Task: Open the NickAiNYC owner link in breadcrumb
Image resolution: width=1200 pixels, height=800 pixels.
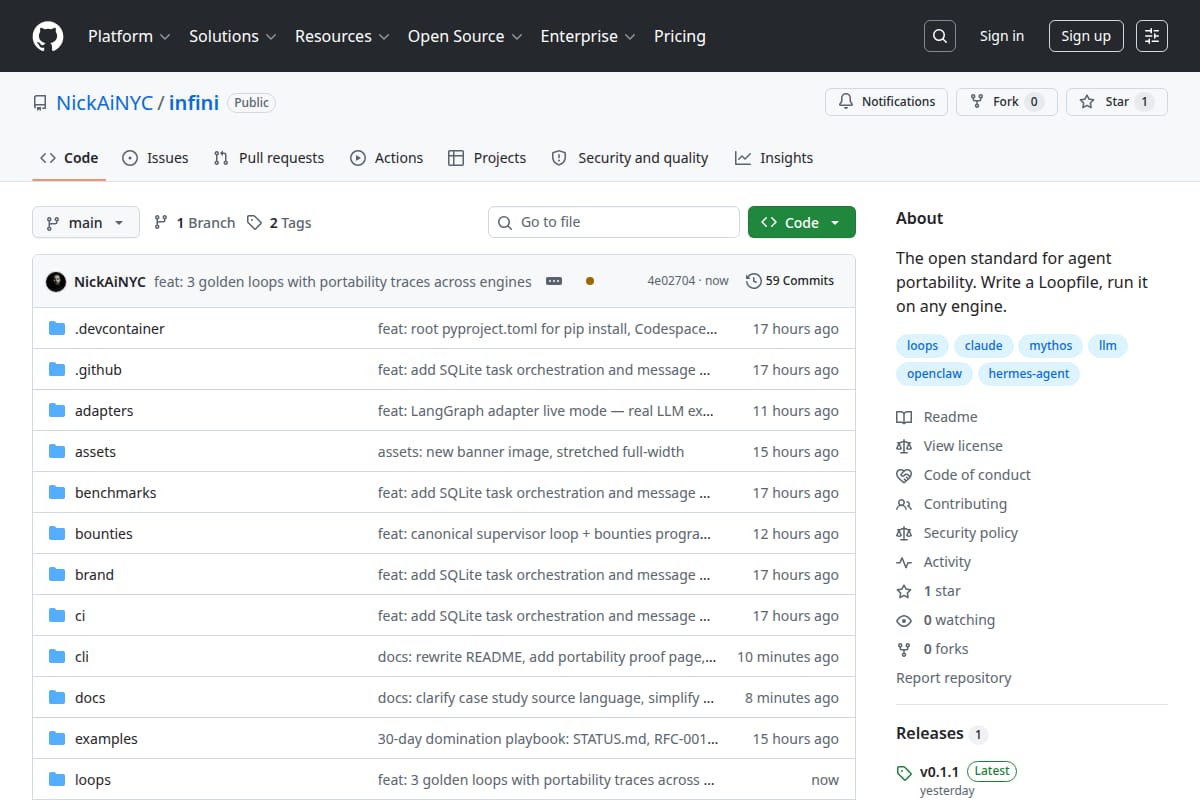Action: [x=104, y=102]
